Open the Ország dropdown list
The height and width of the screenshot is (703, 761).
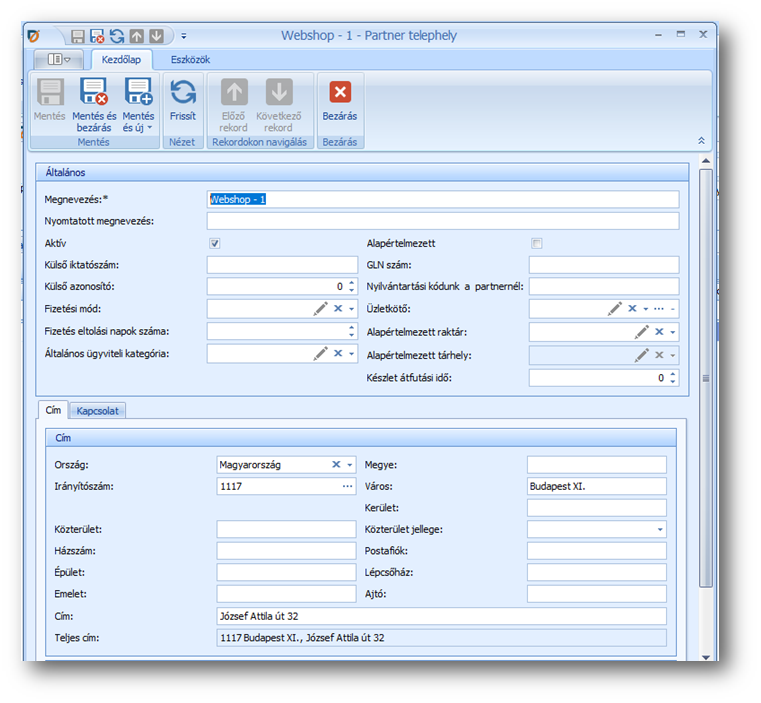pos(350,465)
